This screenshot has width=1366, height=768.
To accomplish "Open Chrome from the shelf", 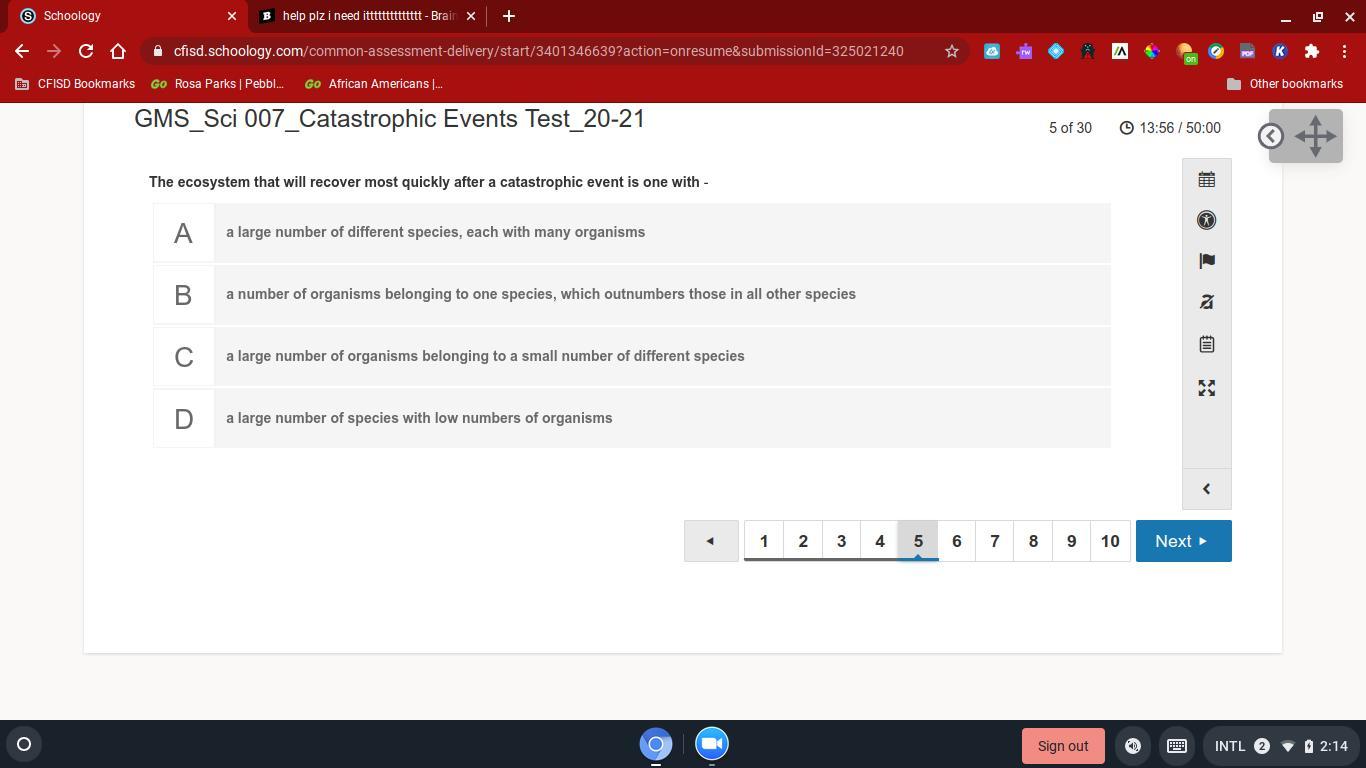I will (x=656, y=744).
